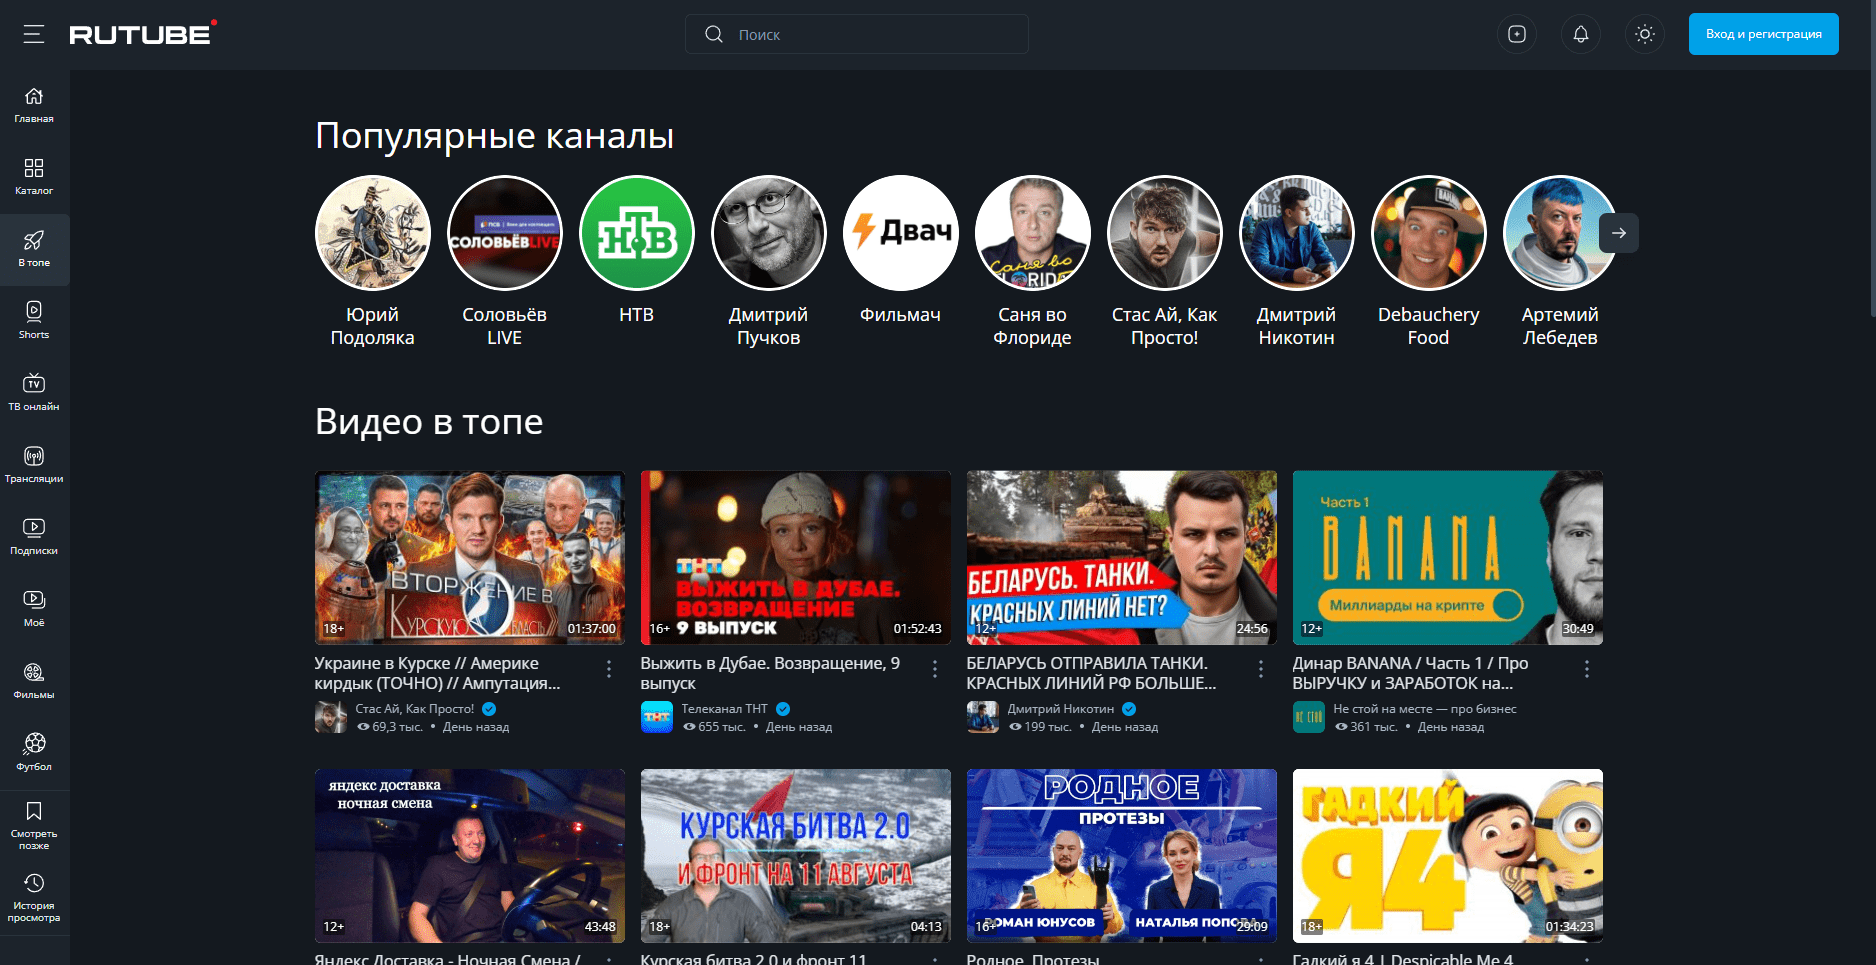1876x965 pixels.
Task: Open Смотреть позже in the sidebar
Action: [34, 826]
